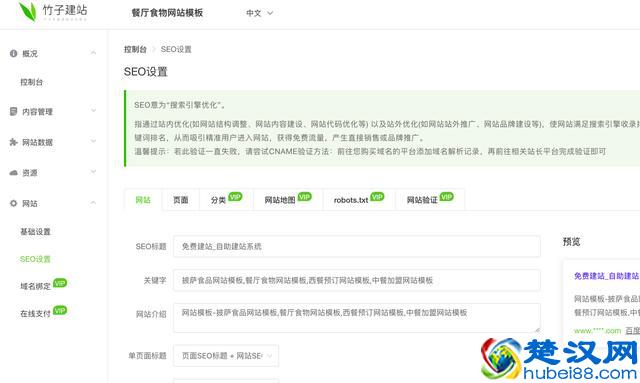Open 基础设置 in the sidebar
The height and width of the screenshot is (383, 640).
[36, 232]
